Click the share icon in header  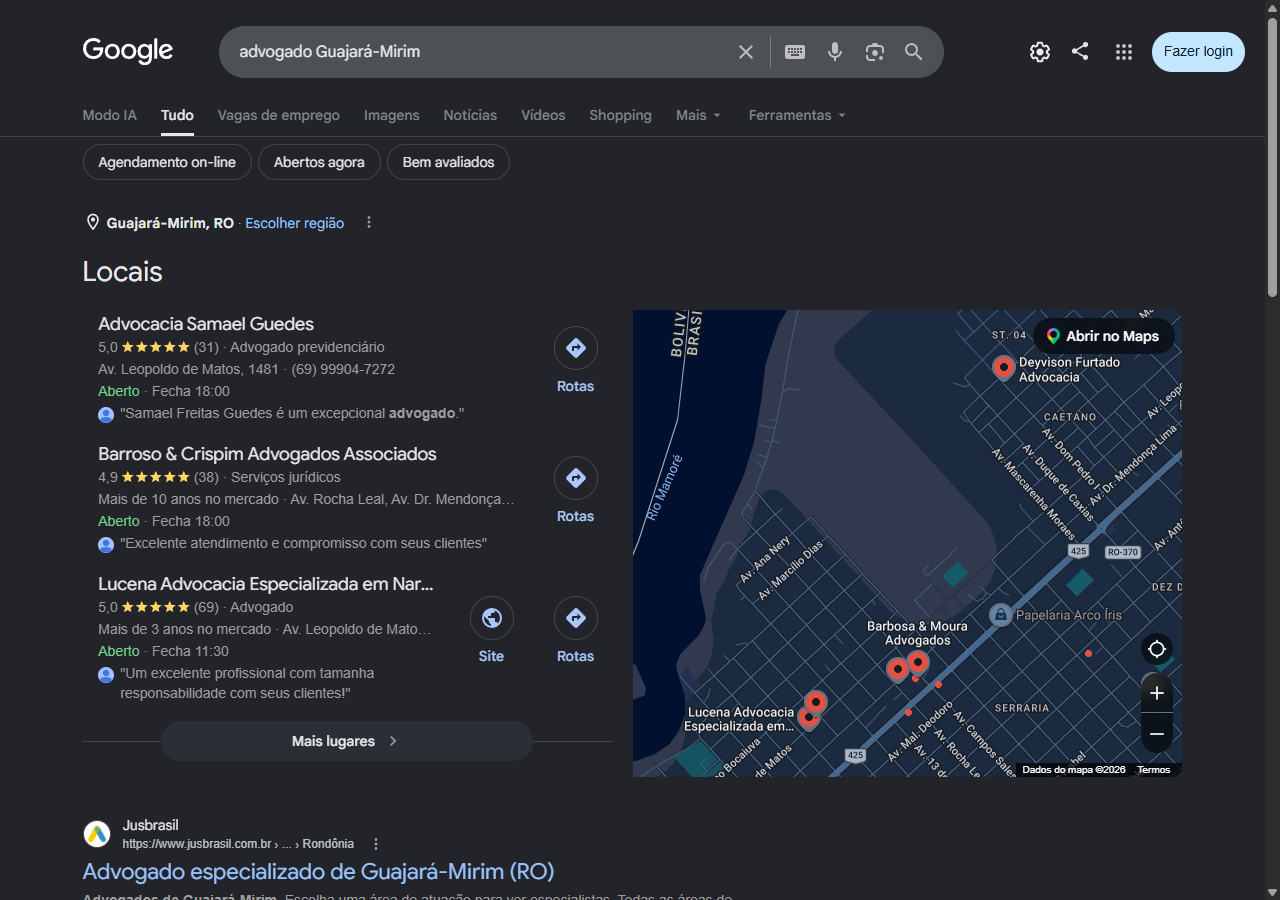[x=1080, y=51]
